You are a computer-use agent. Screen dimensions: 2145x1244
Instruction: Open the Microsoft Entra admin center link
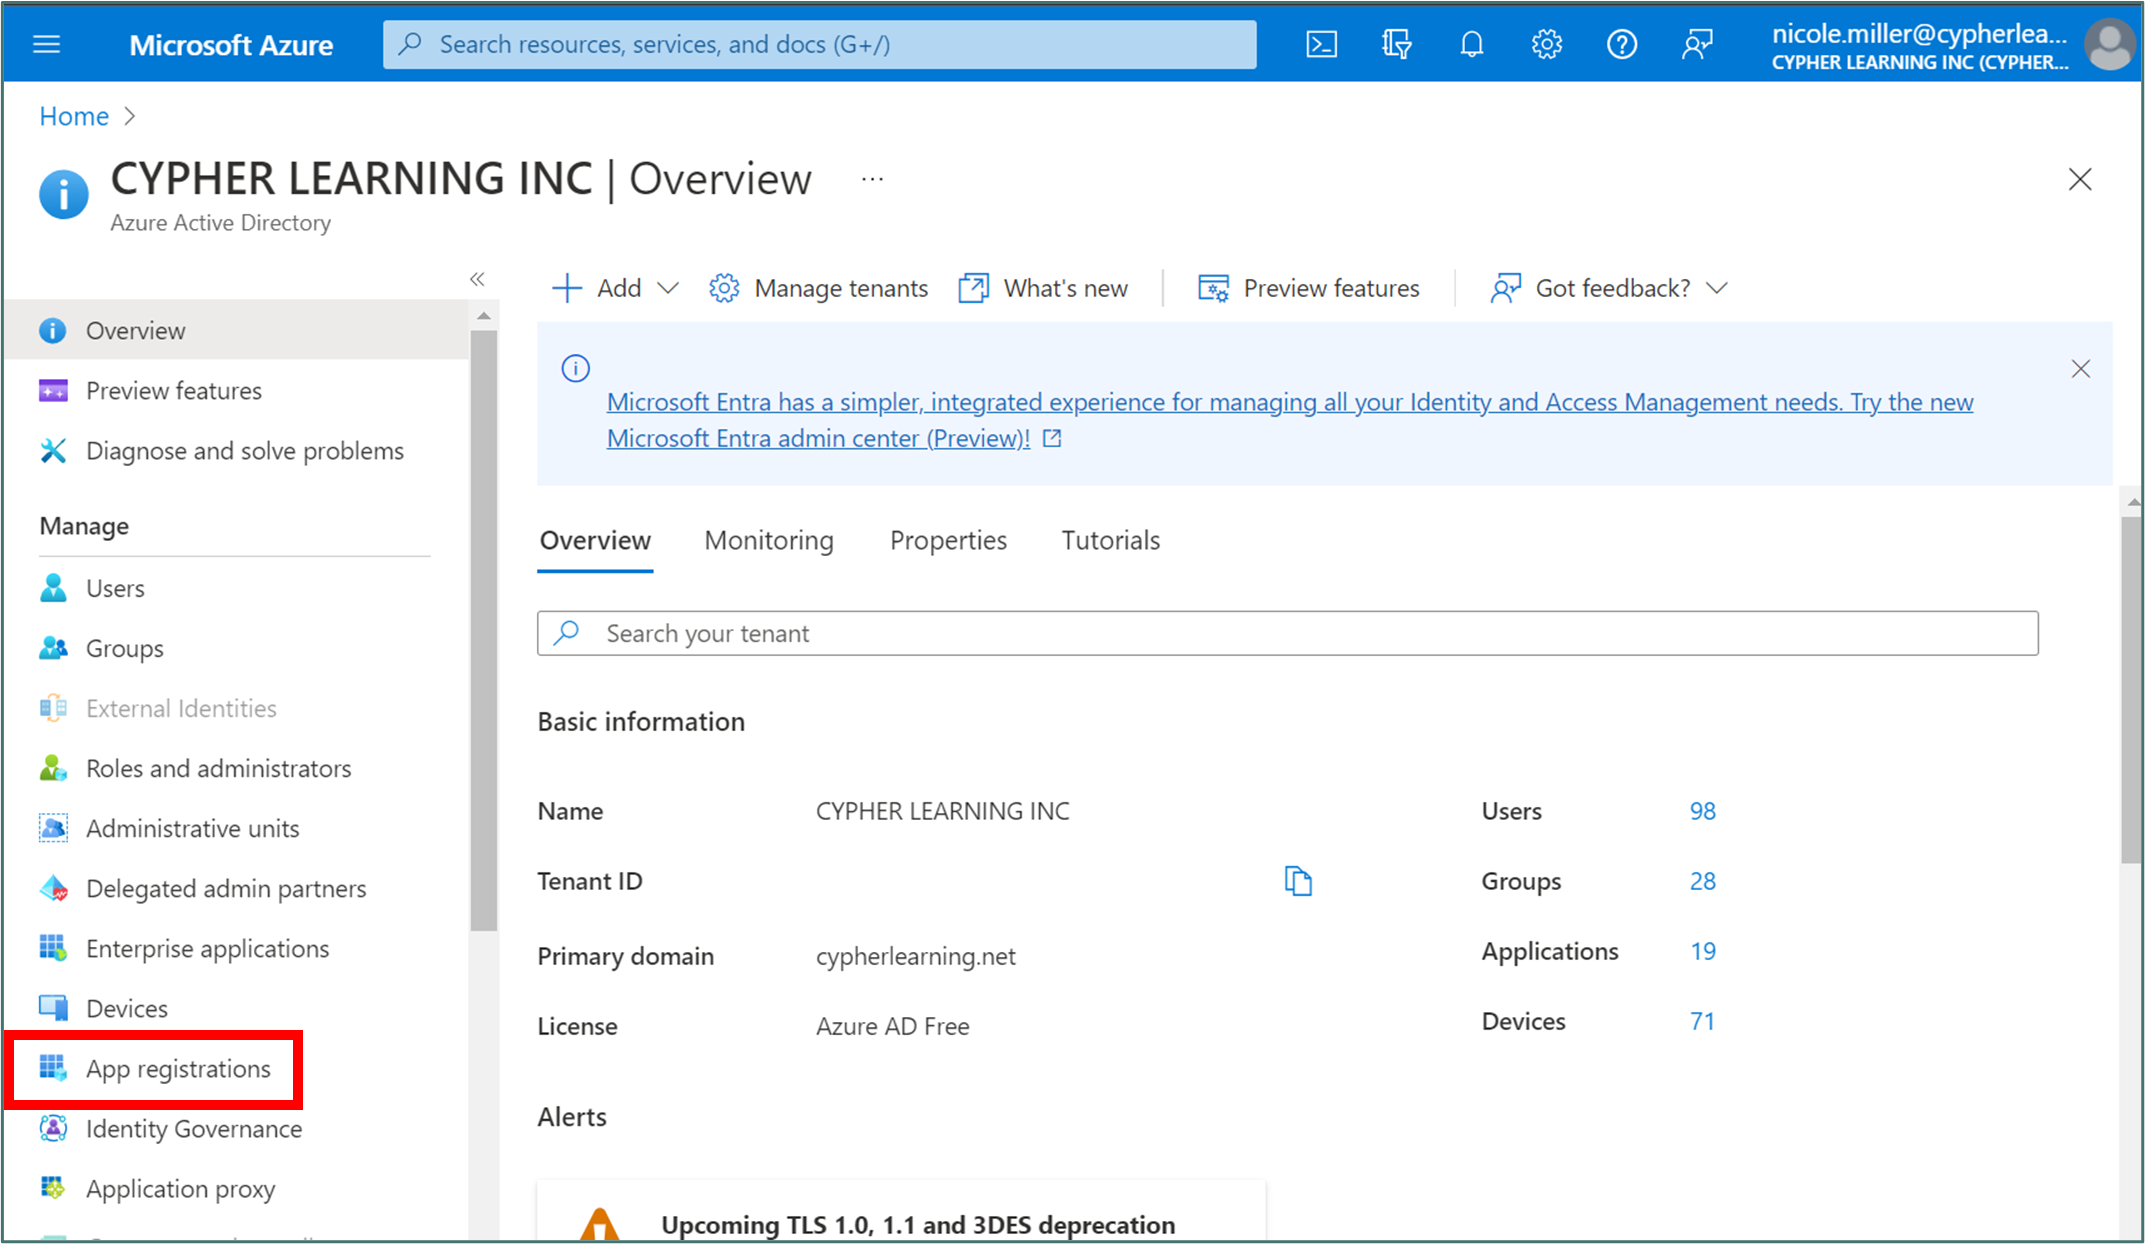pos(818,438)
